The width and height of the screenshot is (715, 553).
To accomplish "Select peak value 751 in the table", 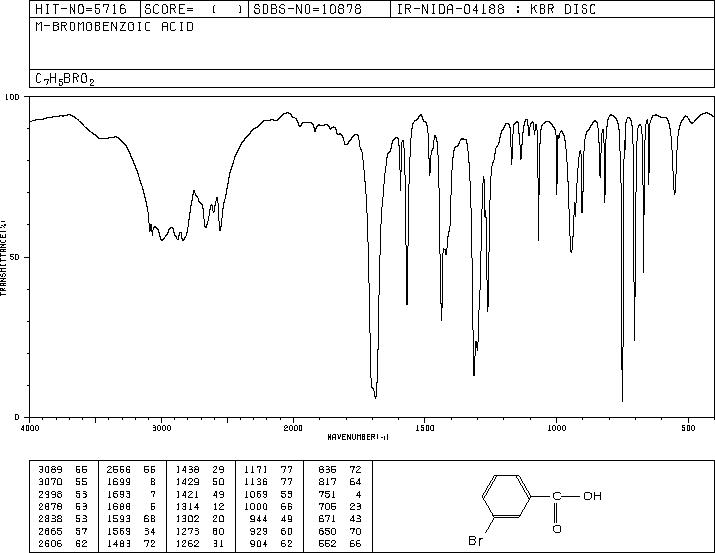I will coord(327,494).
